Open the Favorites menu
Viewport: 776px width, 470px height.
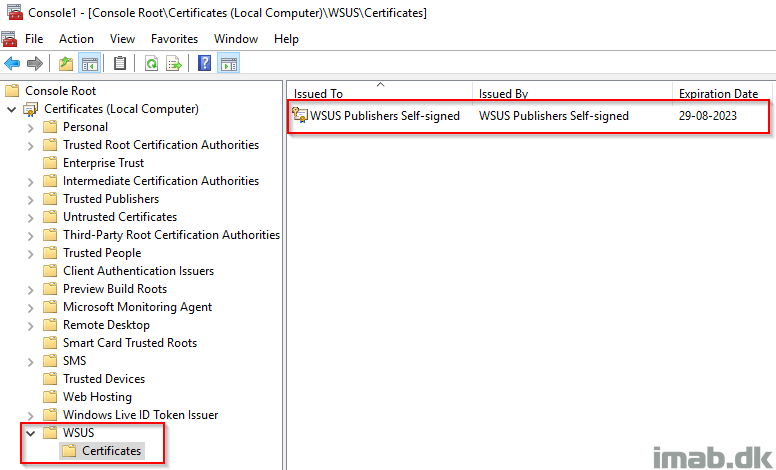click(174, 39)
